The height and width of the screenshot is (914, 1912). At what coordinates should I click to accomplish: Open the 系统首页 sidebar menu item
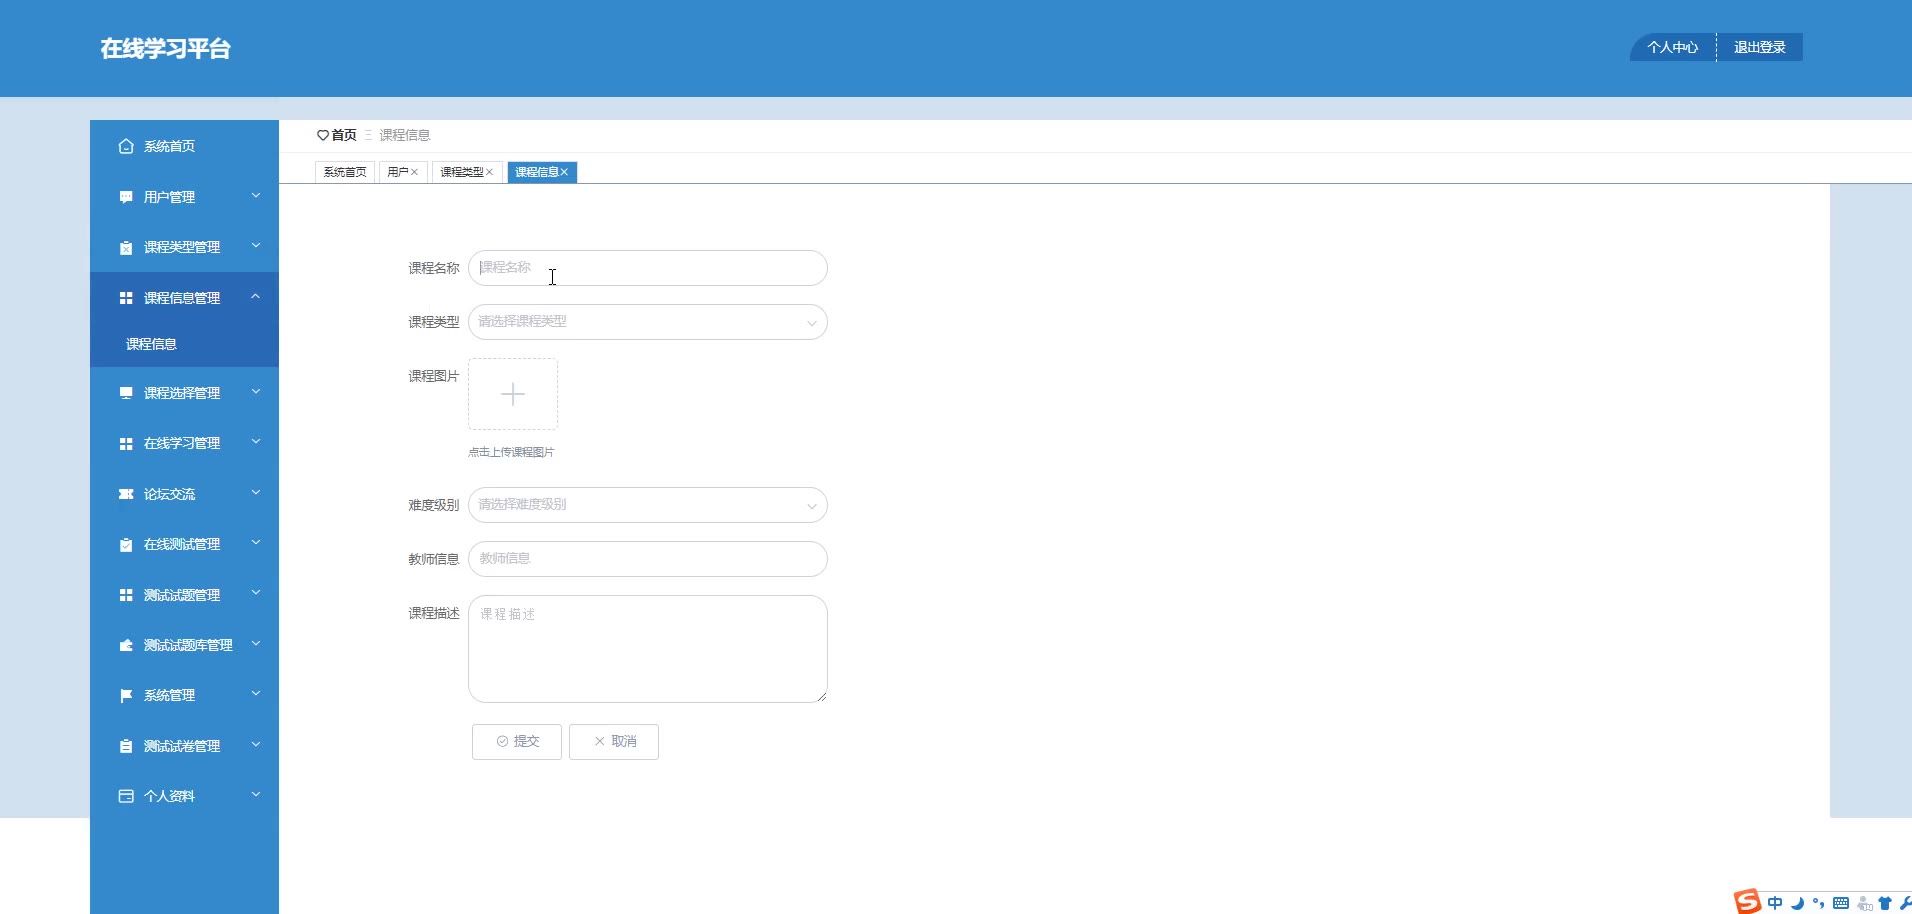184,146
